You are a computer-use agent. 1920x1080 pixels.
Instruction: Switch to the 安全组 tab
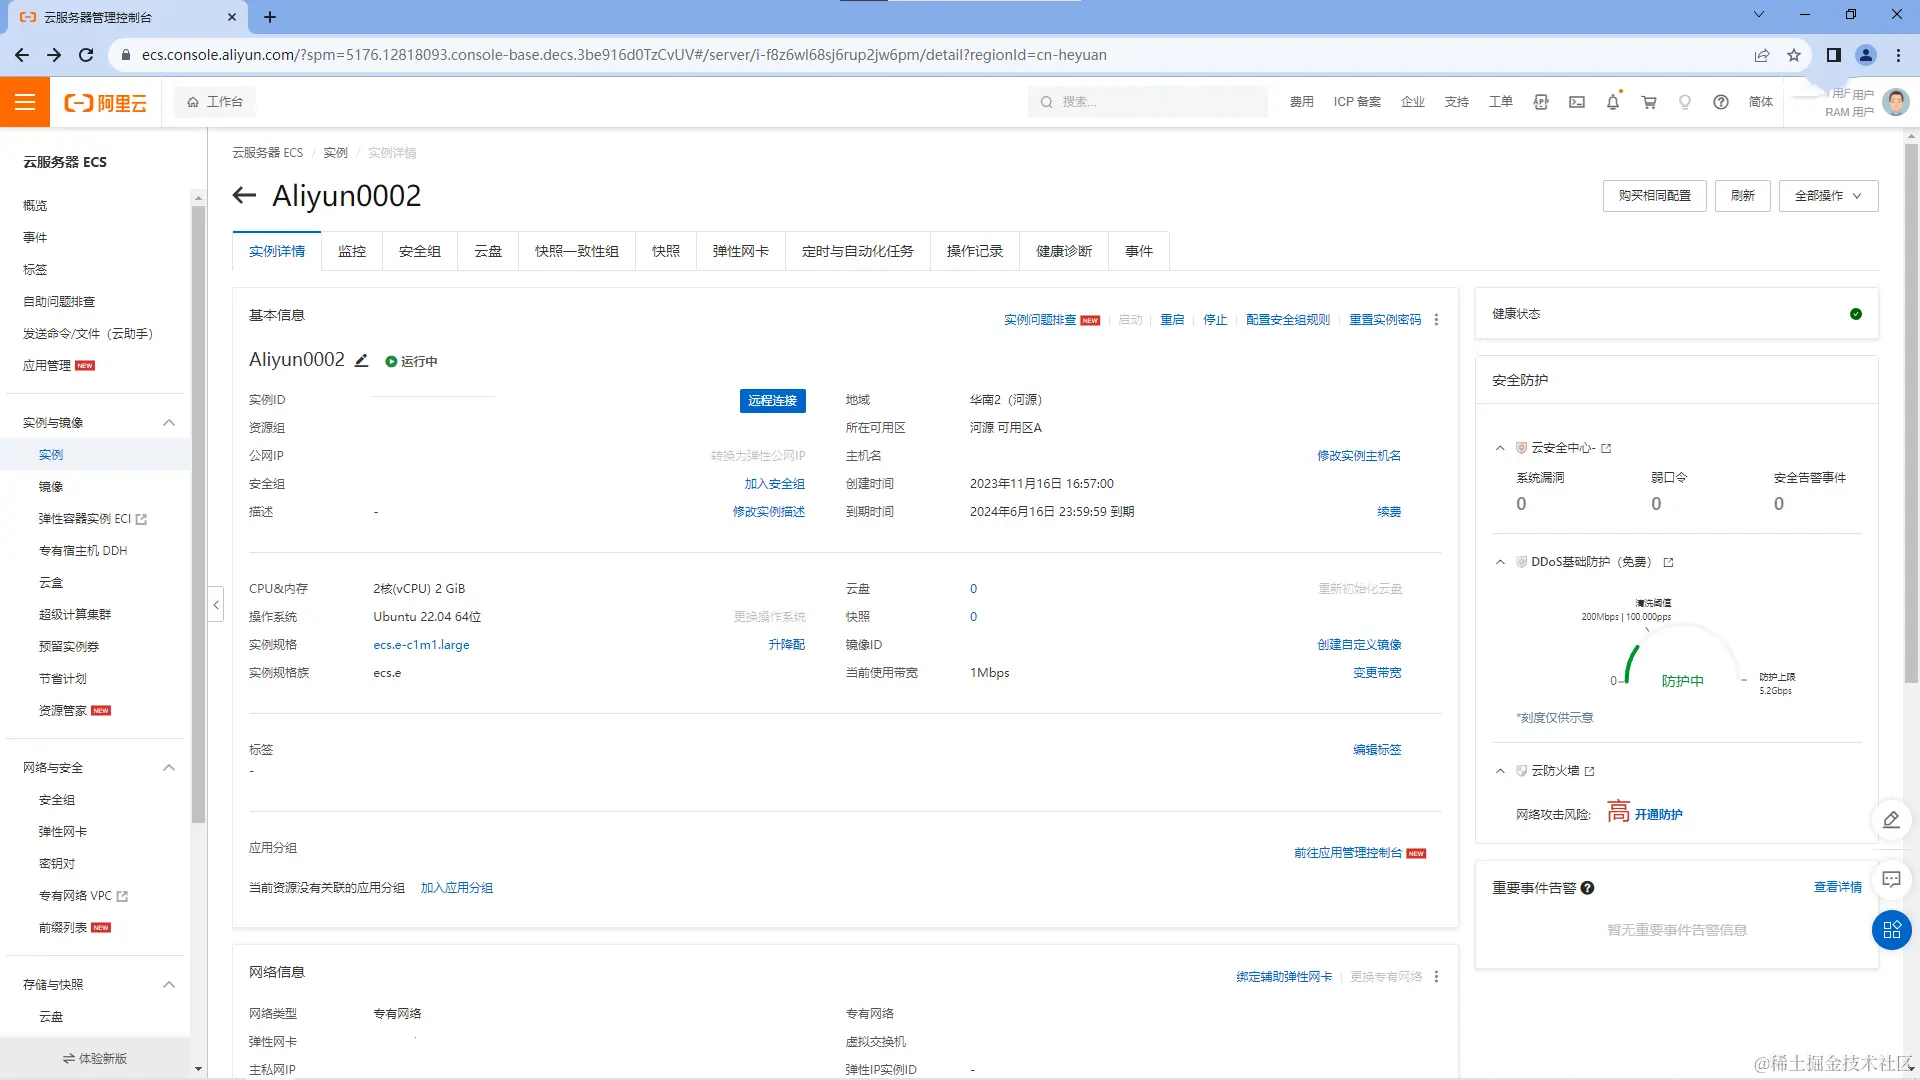pos(420,251)
